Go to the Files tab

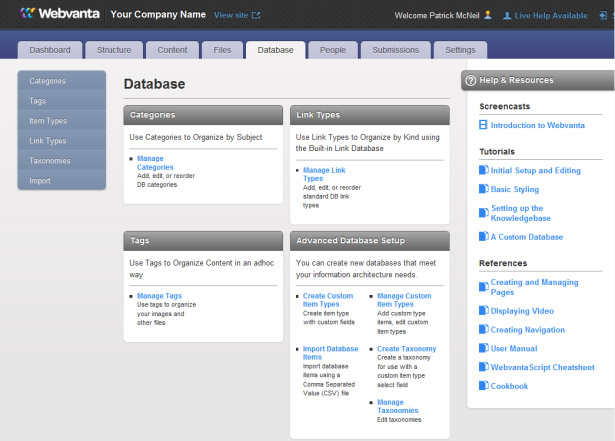222,50
